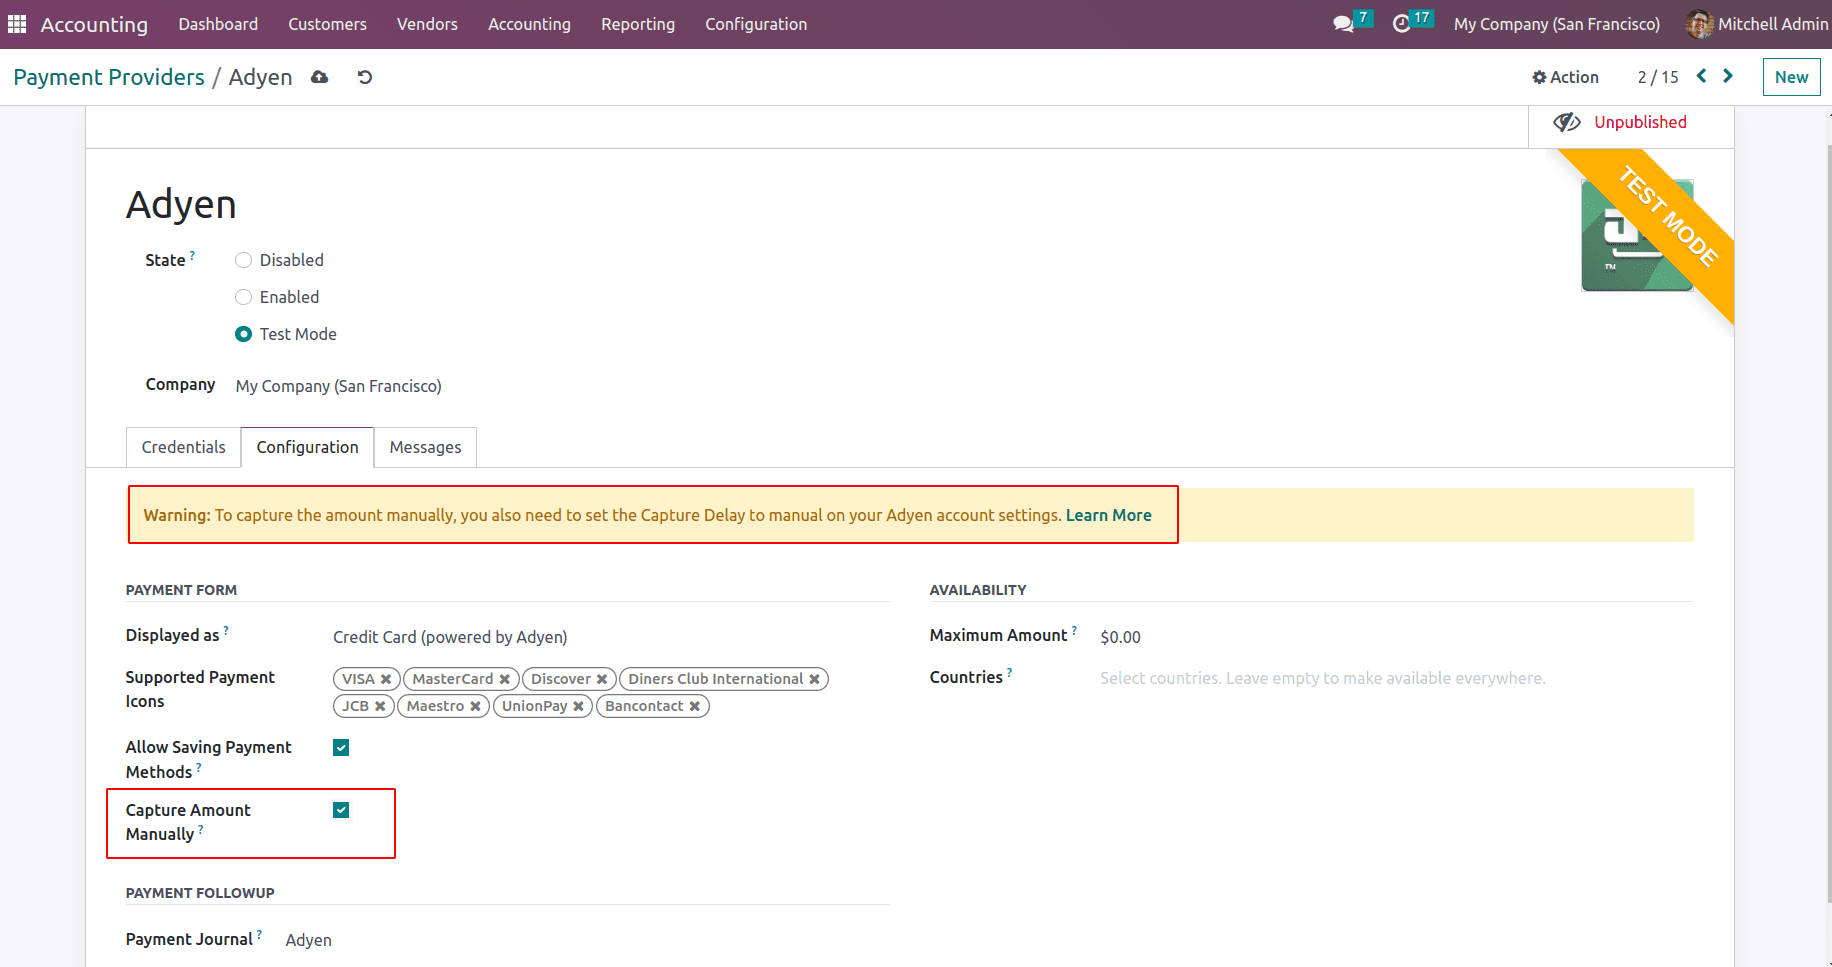Screen dimensions: 1832x967
Task: Click the New button
Action: (x=1791, y=77)
